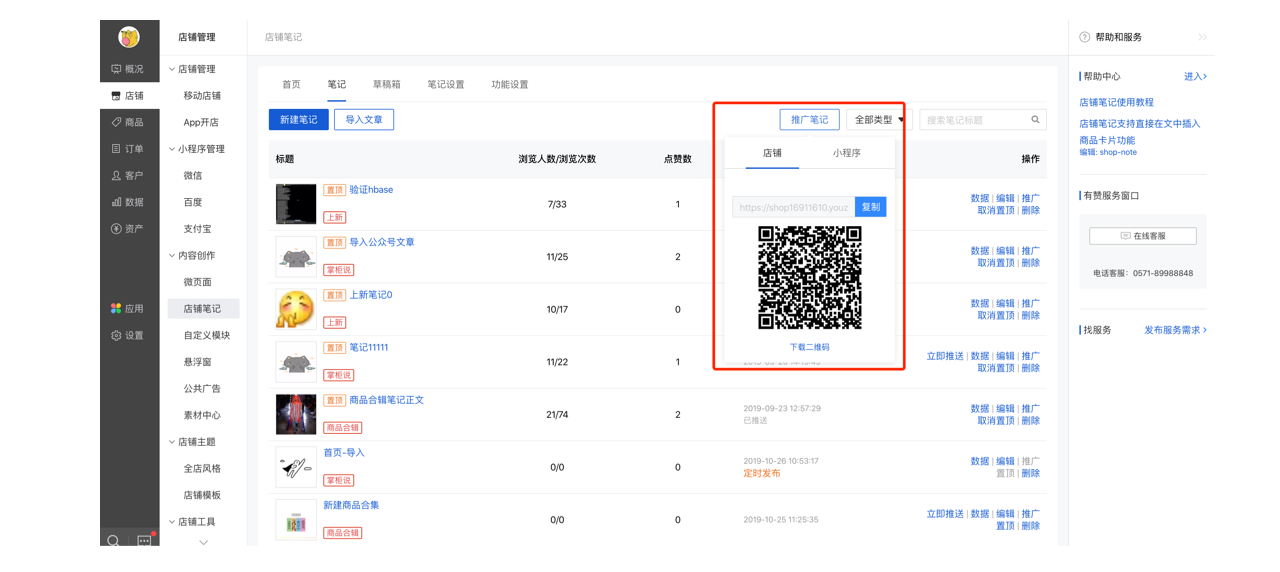
Task: Switch to the 首页 tab
Action: pos(291,85)
